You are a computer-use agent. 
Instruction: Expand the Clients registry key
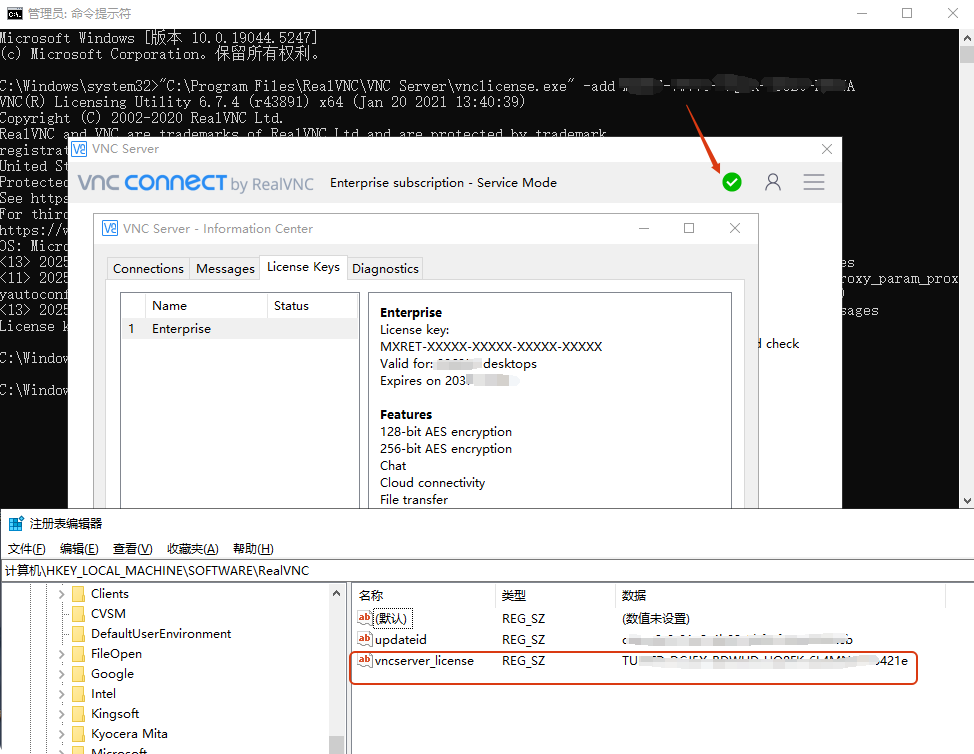click(61, 594)
